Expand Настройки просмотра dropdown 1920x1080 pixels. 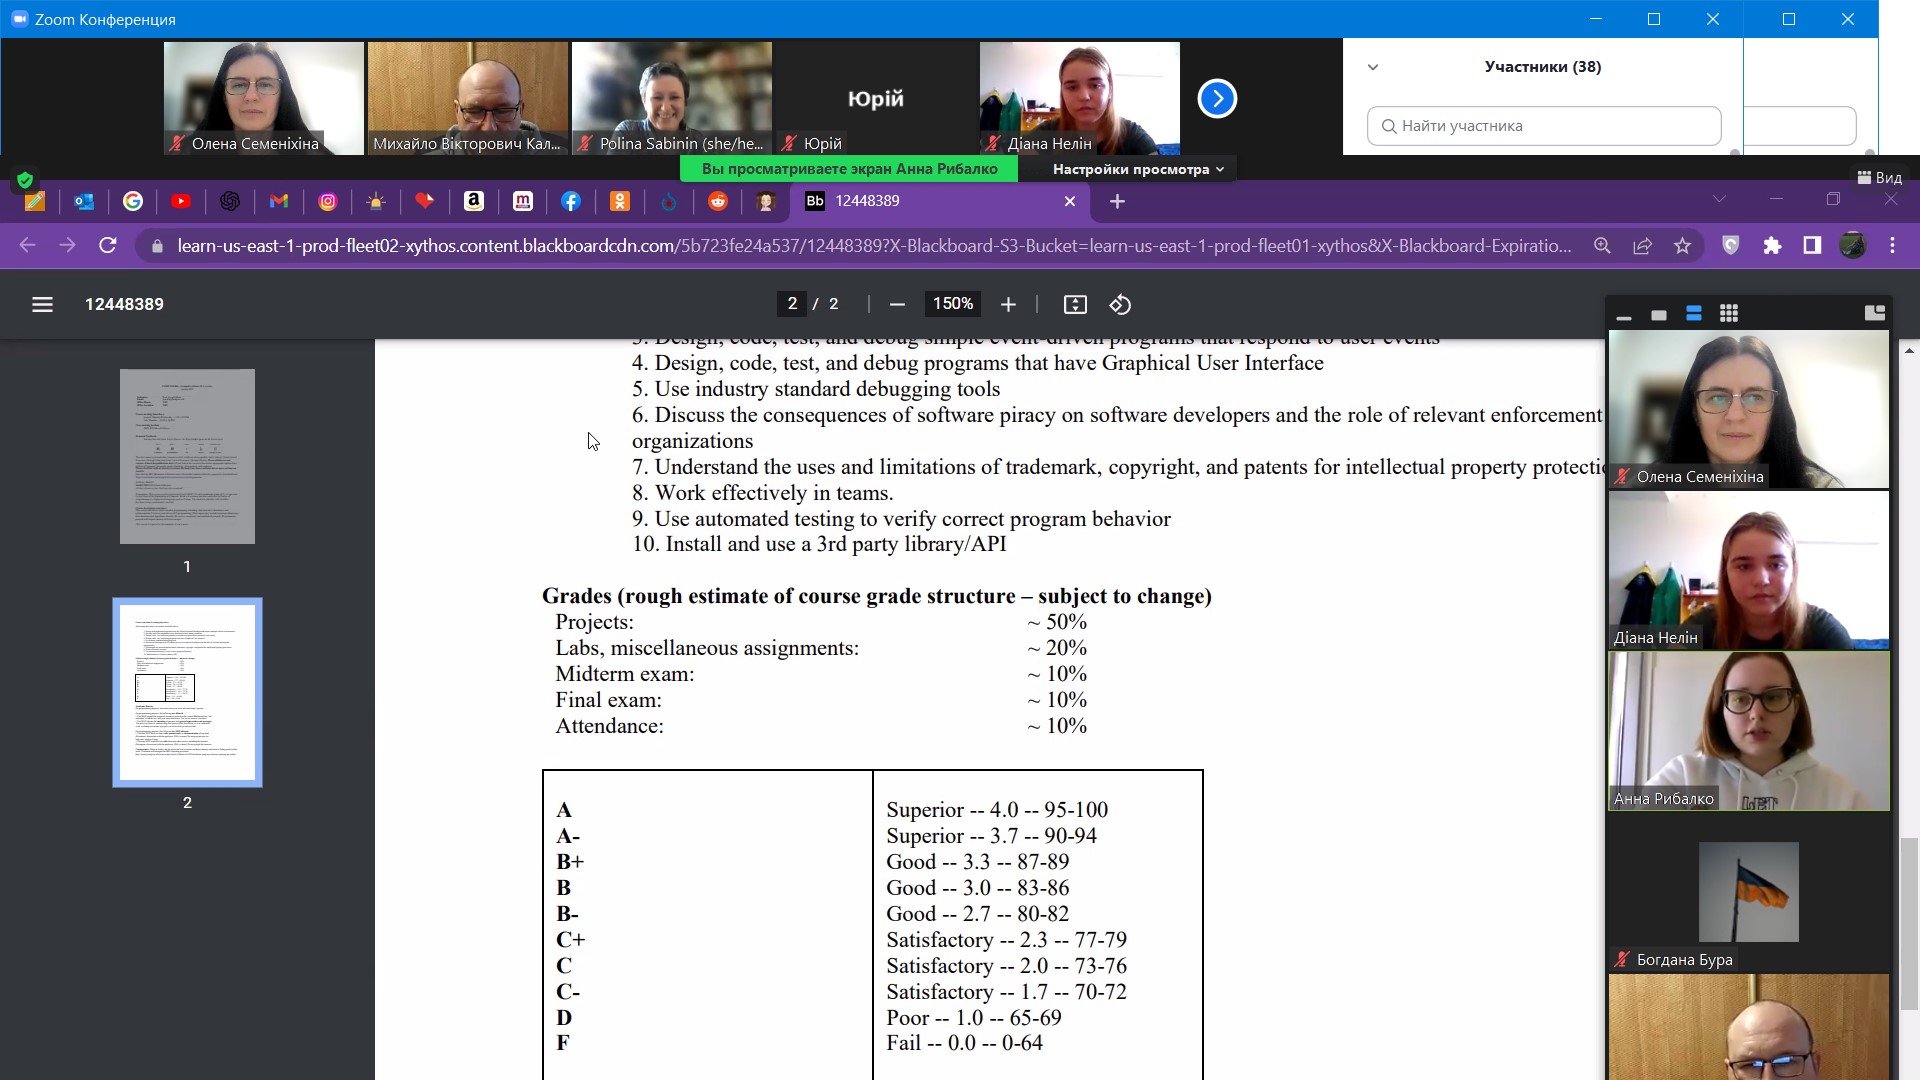(x=1137, y=169)
